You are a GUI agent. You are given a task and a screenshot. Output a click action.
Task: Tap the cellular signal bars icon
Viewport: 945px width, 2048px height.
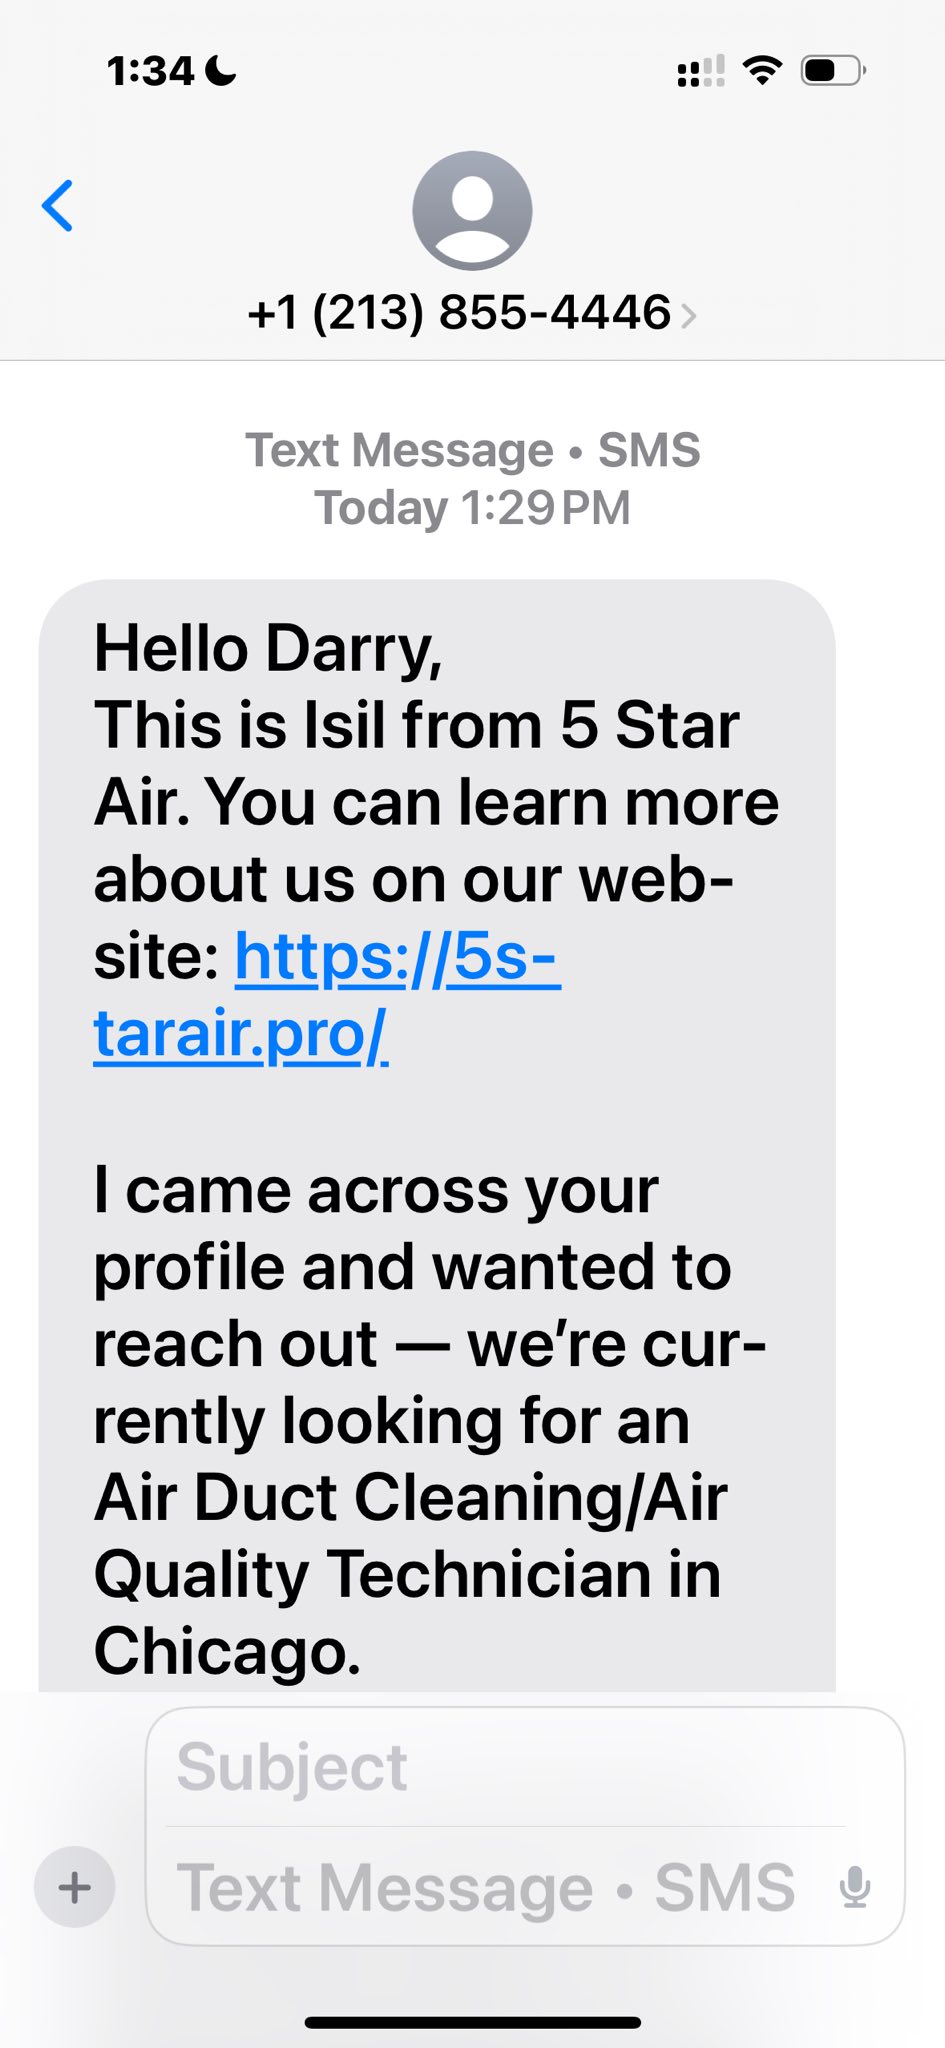(x=701, y=72)
